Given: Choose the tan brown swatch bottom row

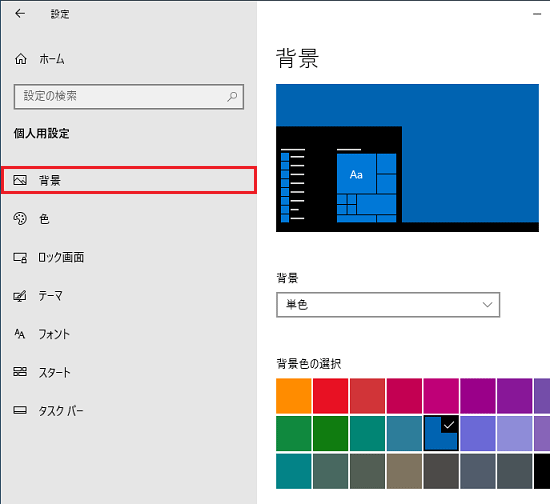Looking at the screenshot, I should click(x=404, y=471).
